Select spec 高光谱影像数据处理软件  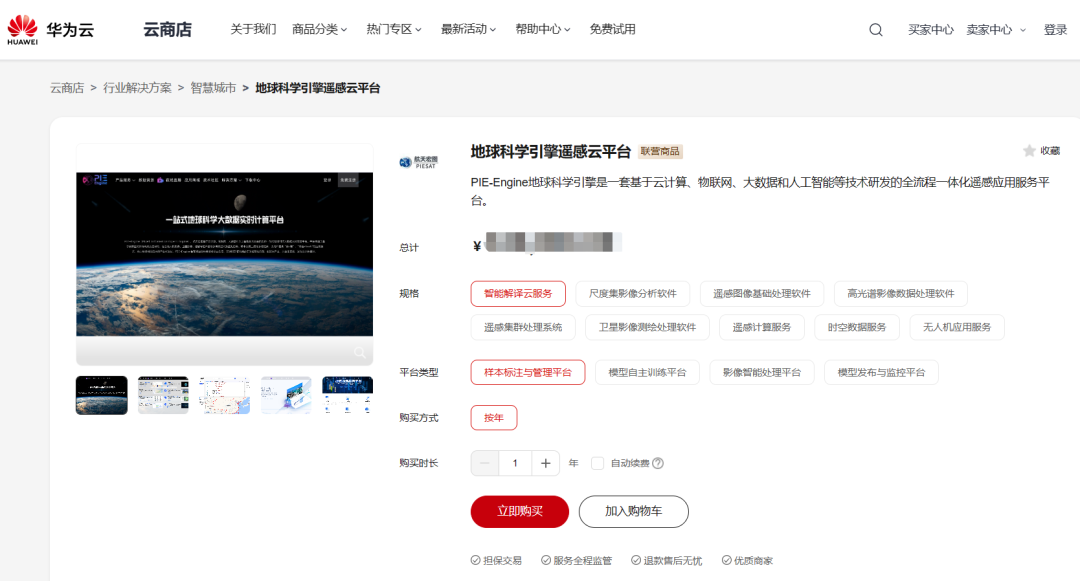[x=901, y=294]
